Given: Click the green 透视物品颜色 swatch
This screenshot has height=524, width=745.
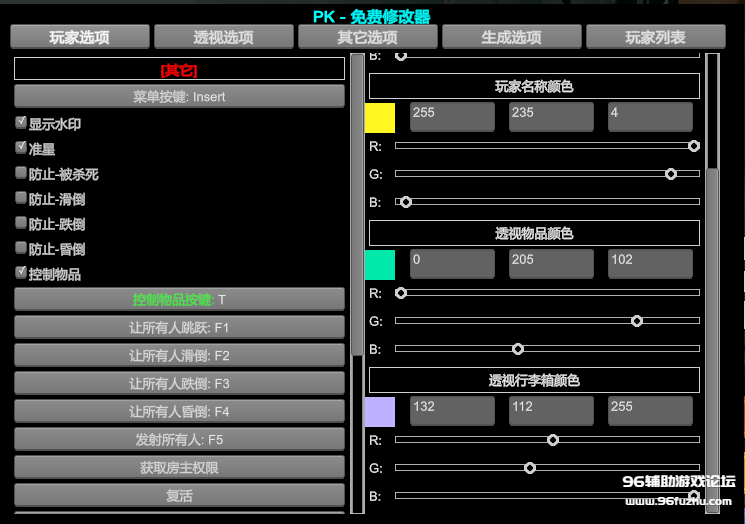Looking at the screenshot, I should pyautogui.click(x=380, y=265).
